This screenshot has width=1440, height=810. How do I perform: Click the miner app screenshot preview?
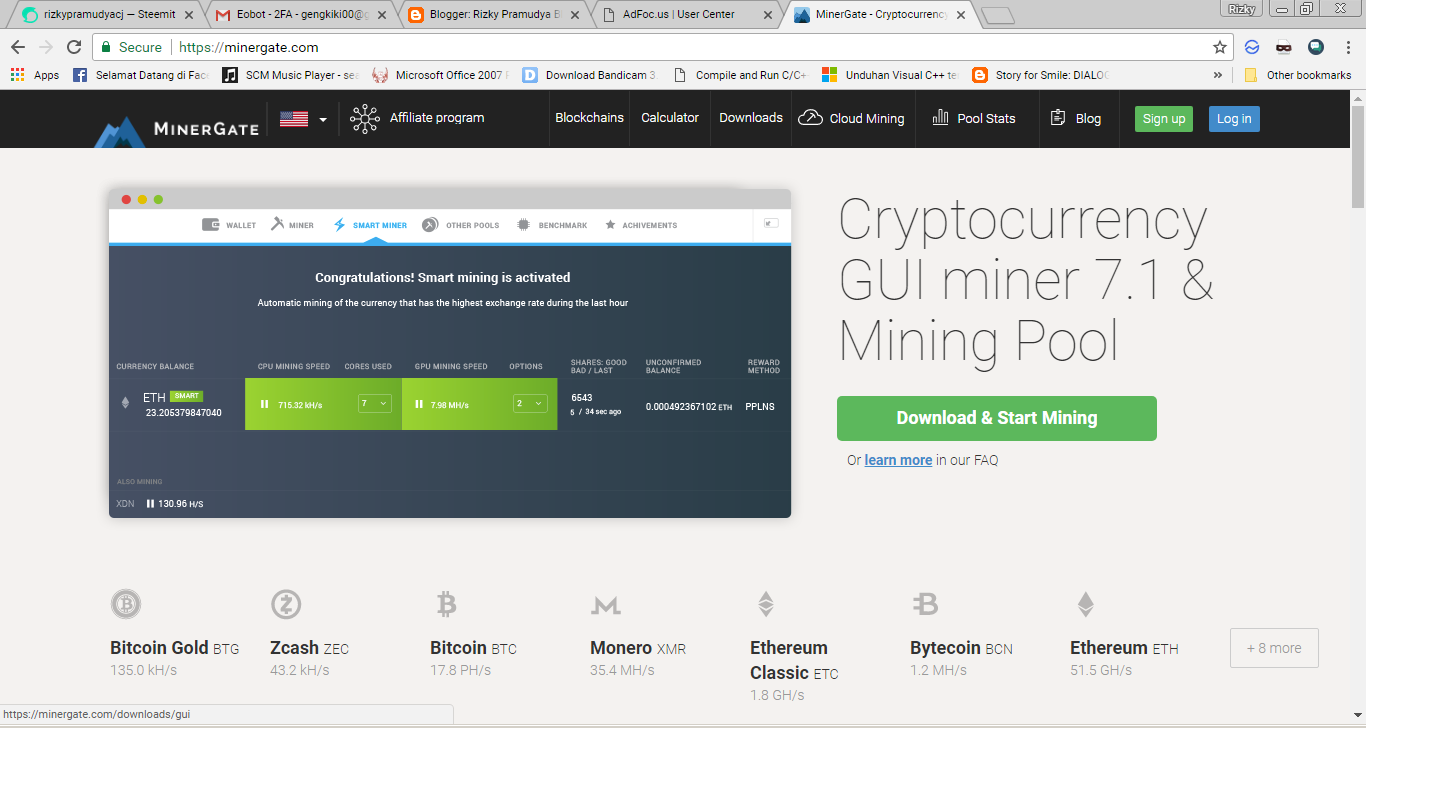tap(450, 353)
